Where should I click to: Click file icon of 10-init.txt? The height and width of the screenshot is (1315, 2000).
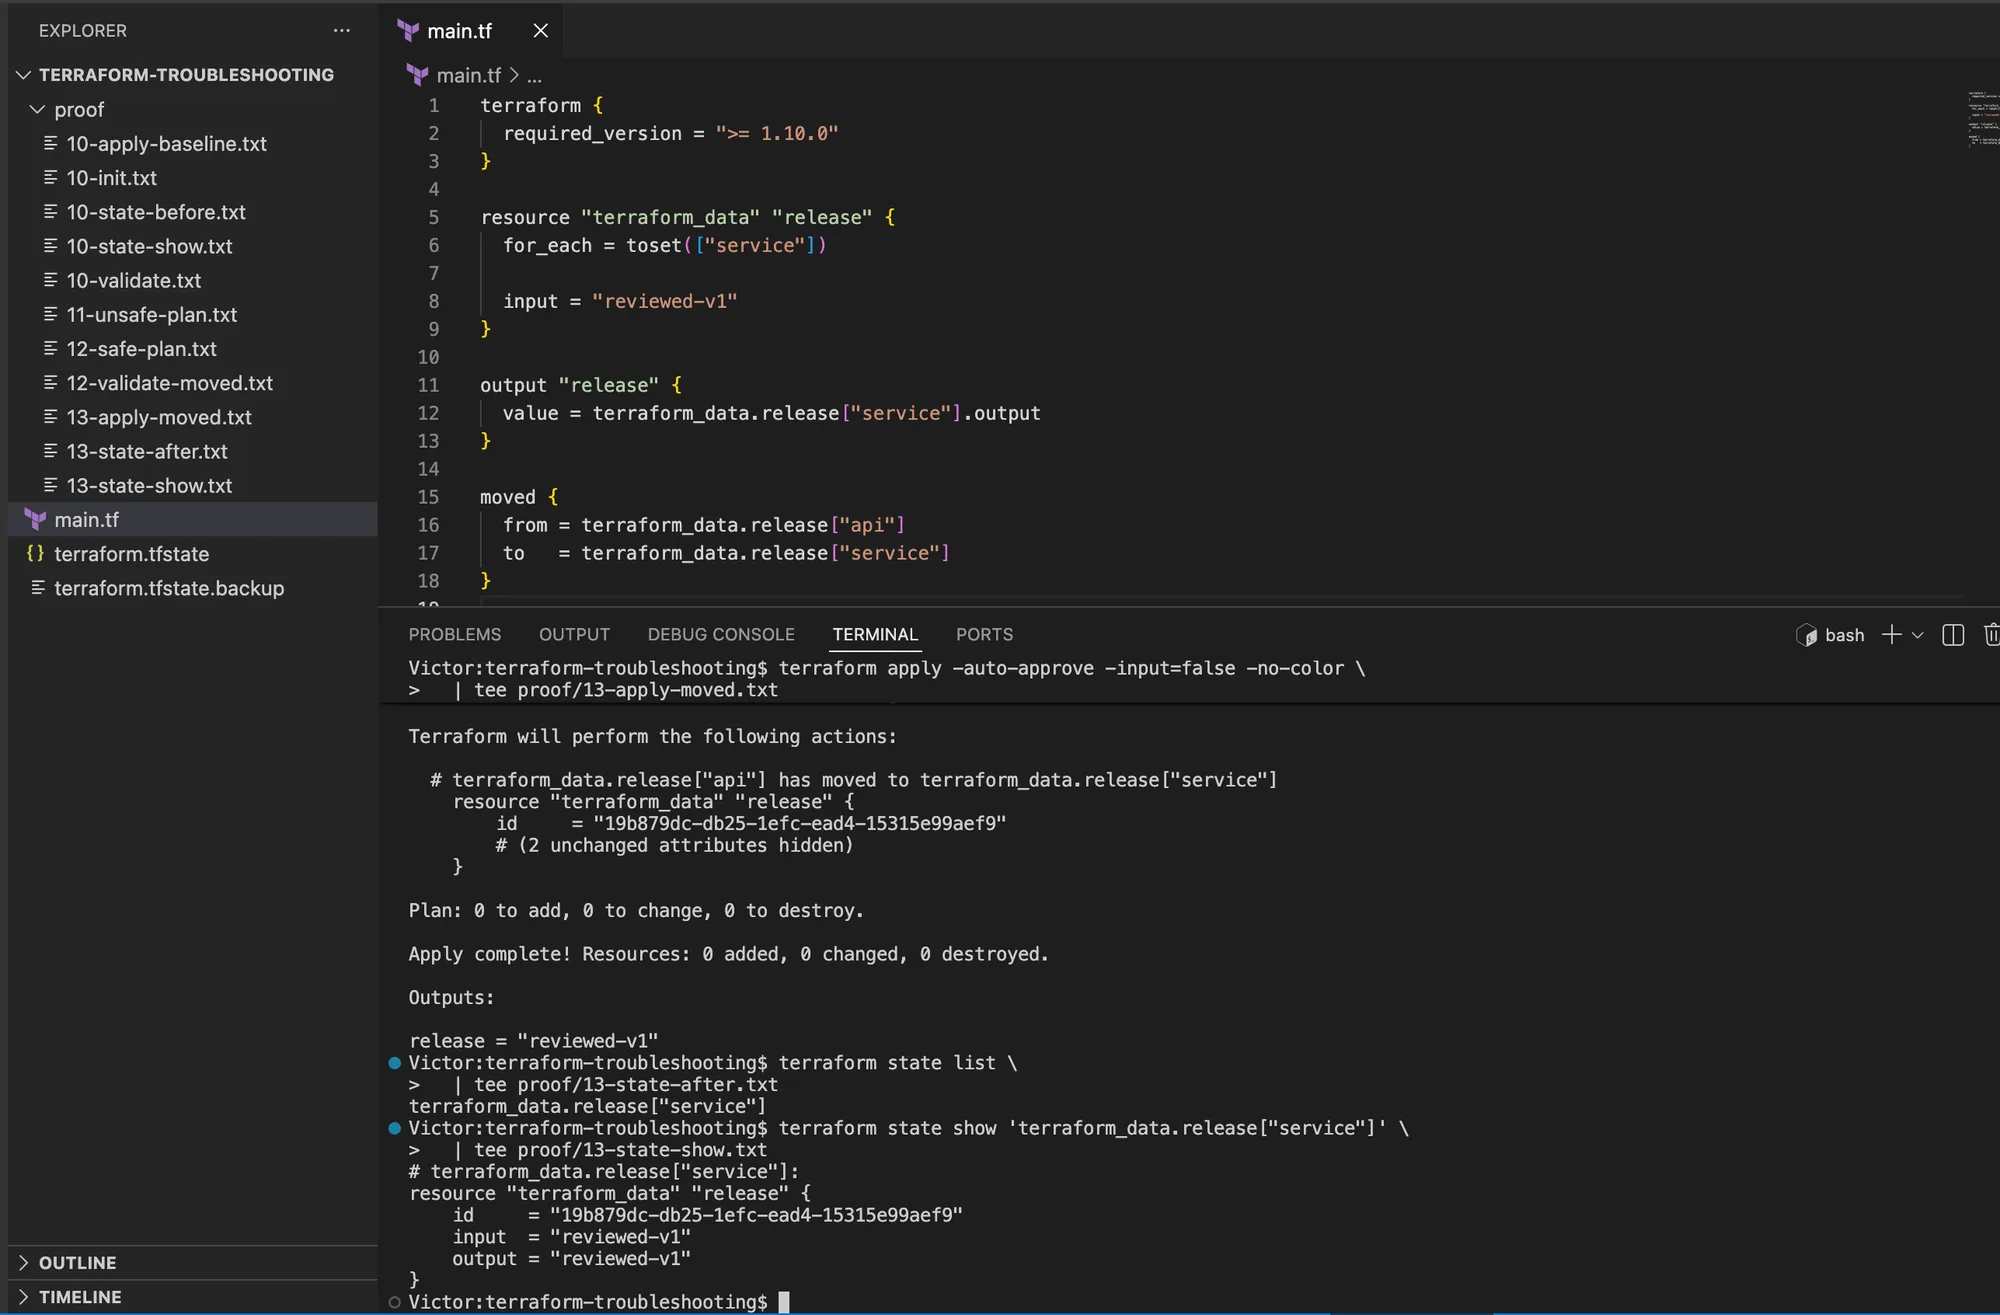[x=50, y=177]
